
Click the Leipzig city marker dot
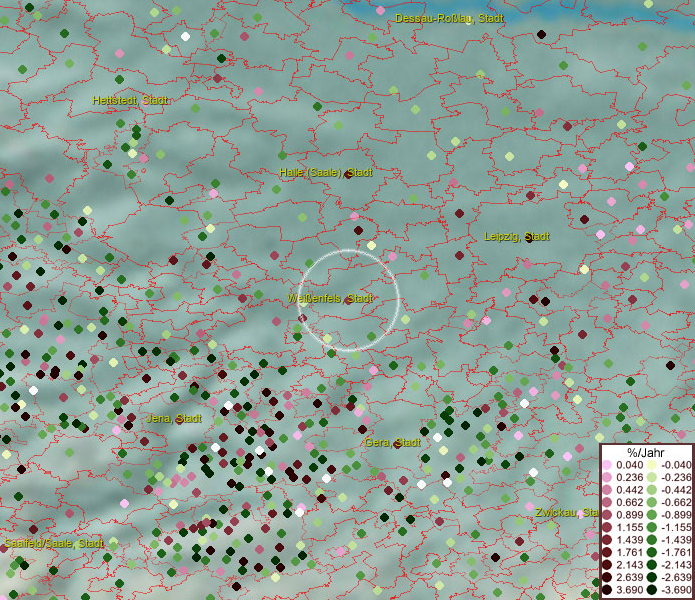pos(527,238)
